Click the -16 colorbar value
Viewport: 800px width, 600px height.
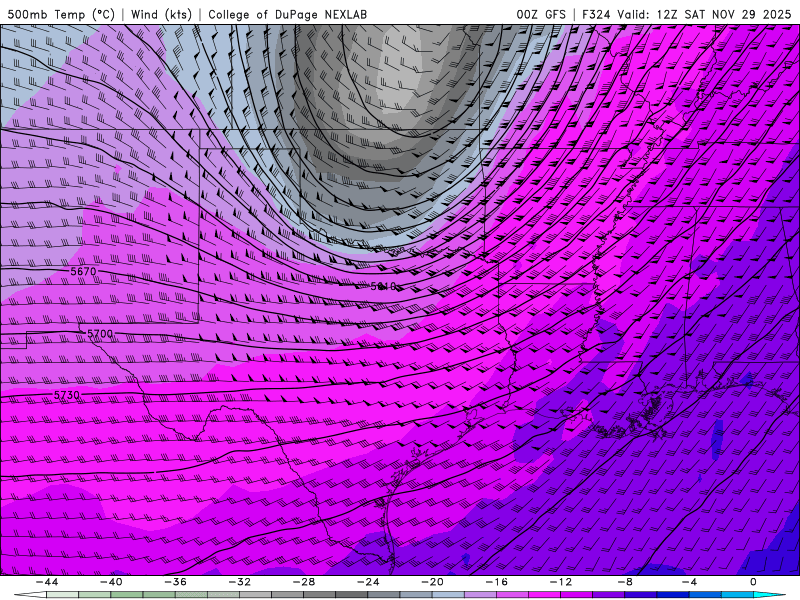pyautogui.click(x=496, y=582)
